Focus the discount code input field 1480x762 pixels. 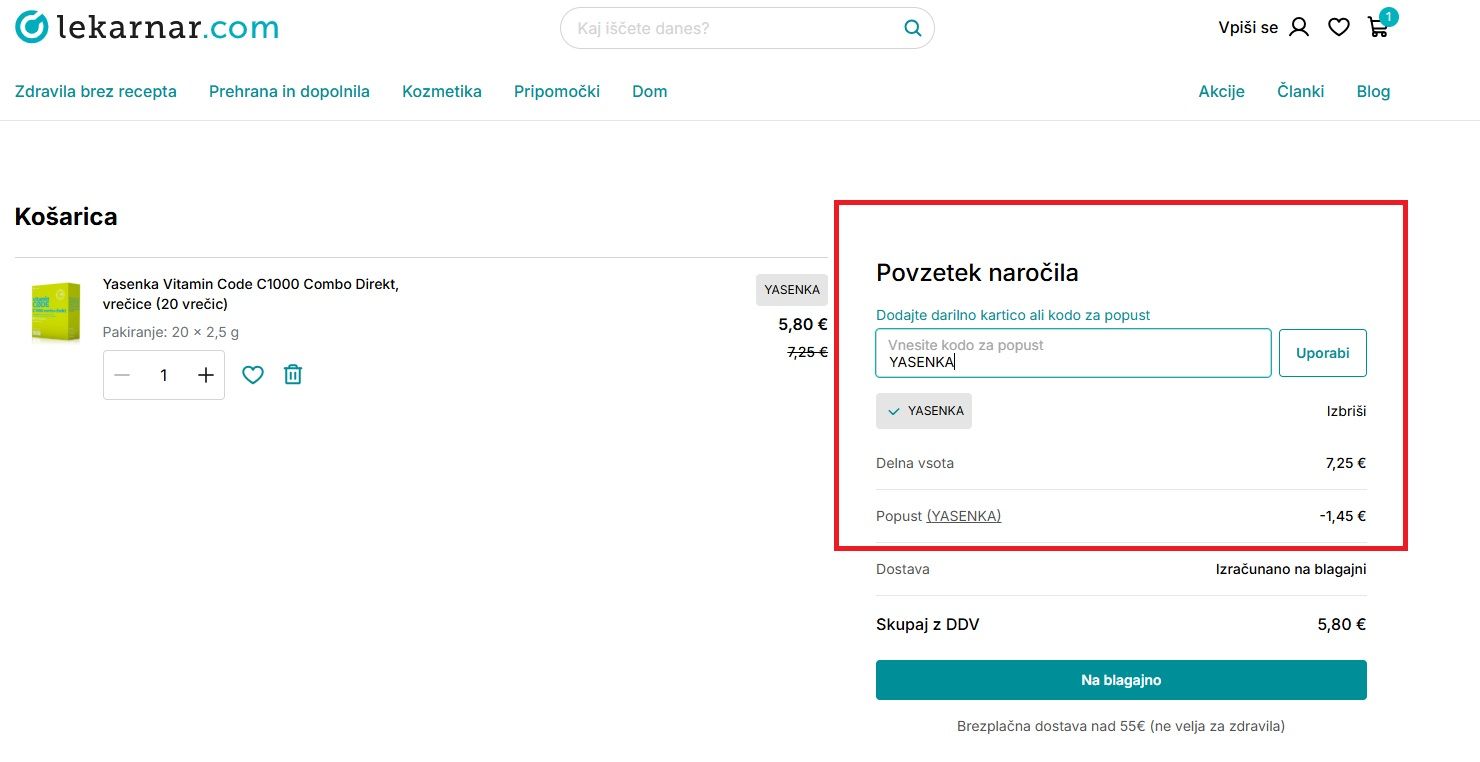tap(1072, 354)
